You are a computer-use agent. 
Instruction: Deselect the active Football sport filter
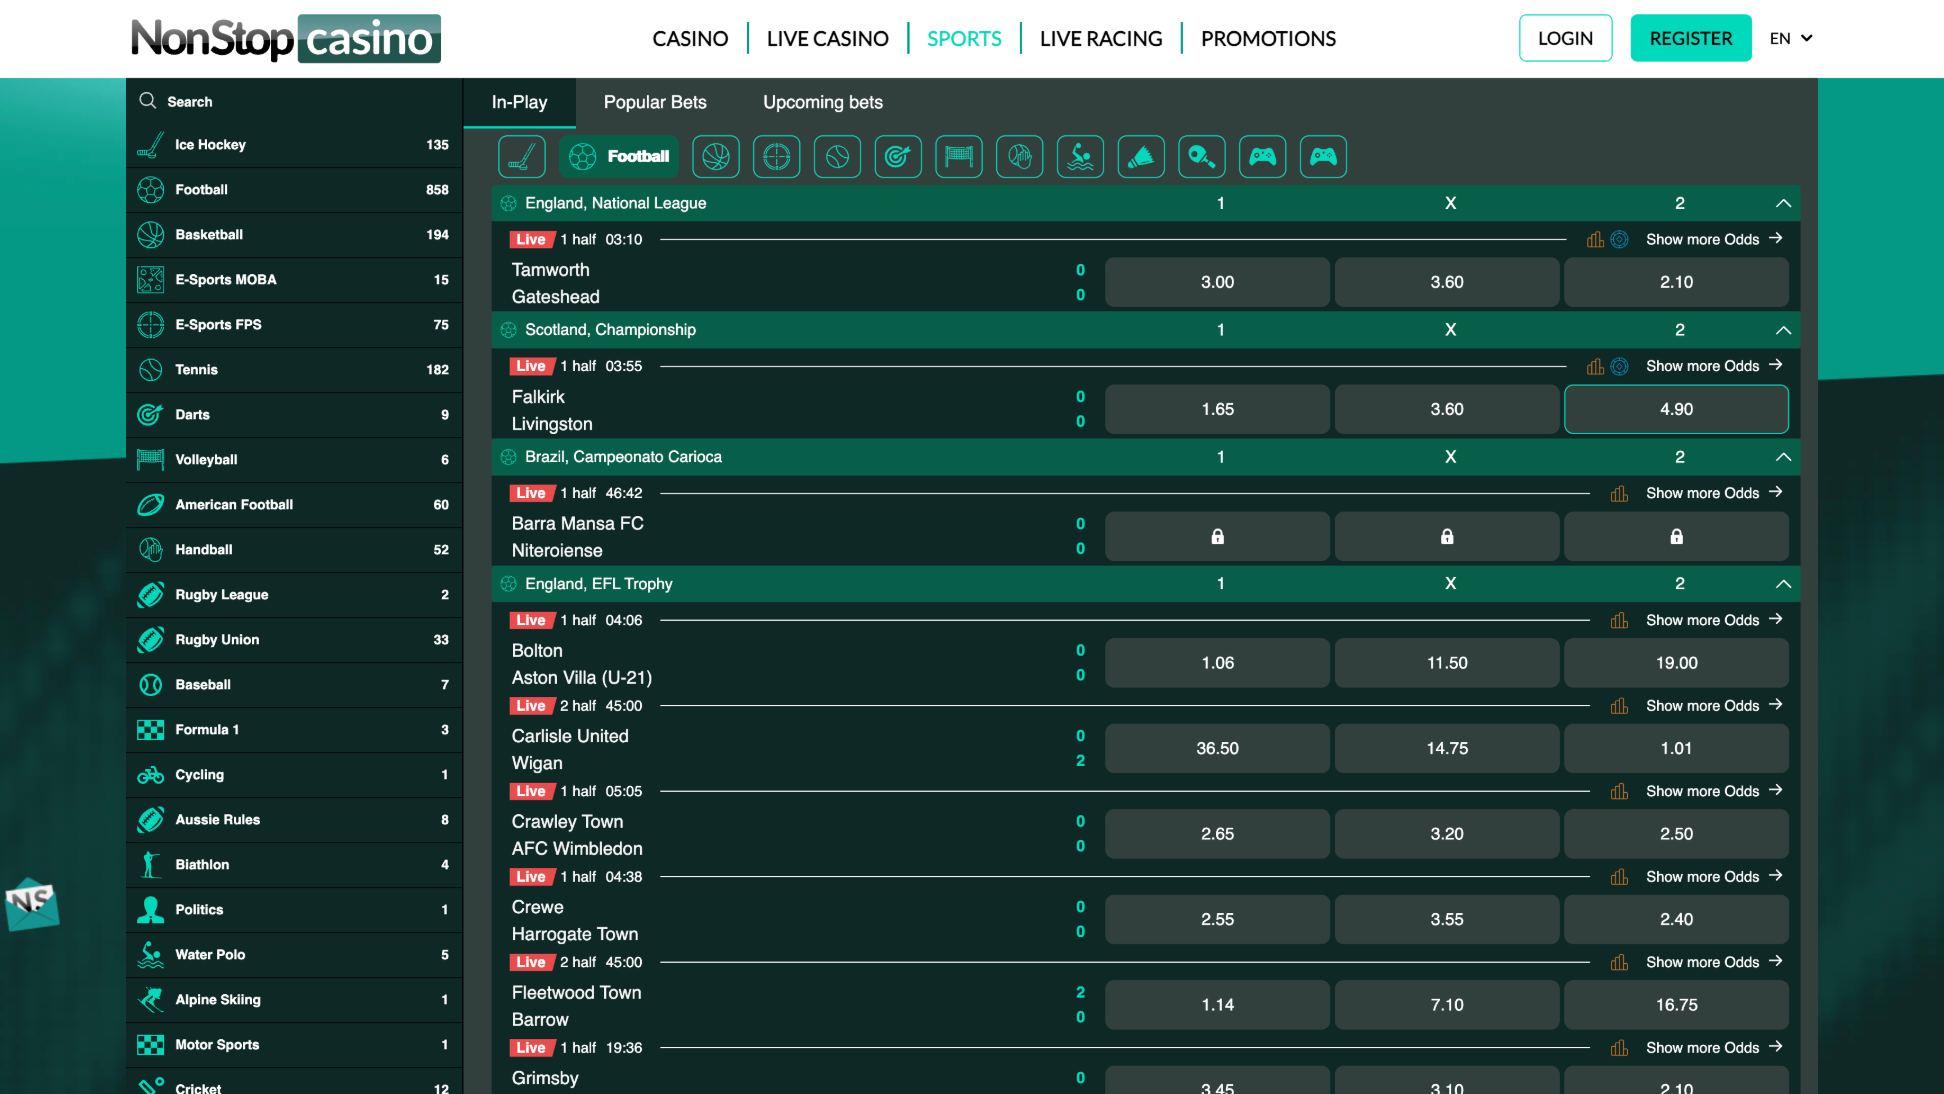[618, 156]
